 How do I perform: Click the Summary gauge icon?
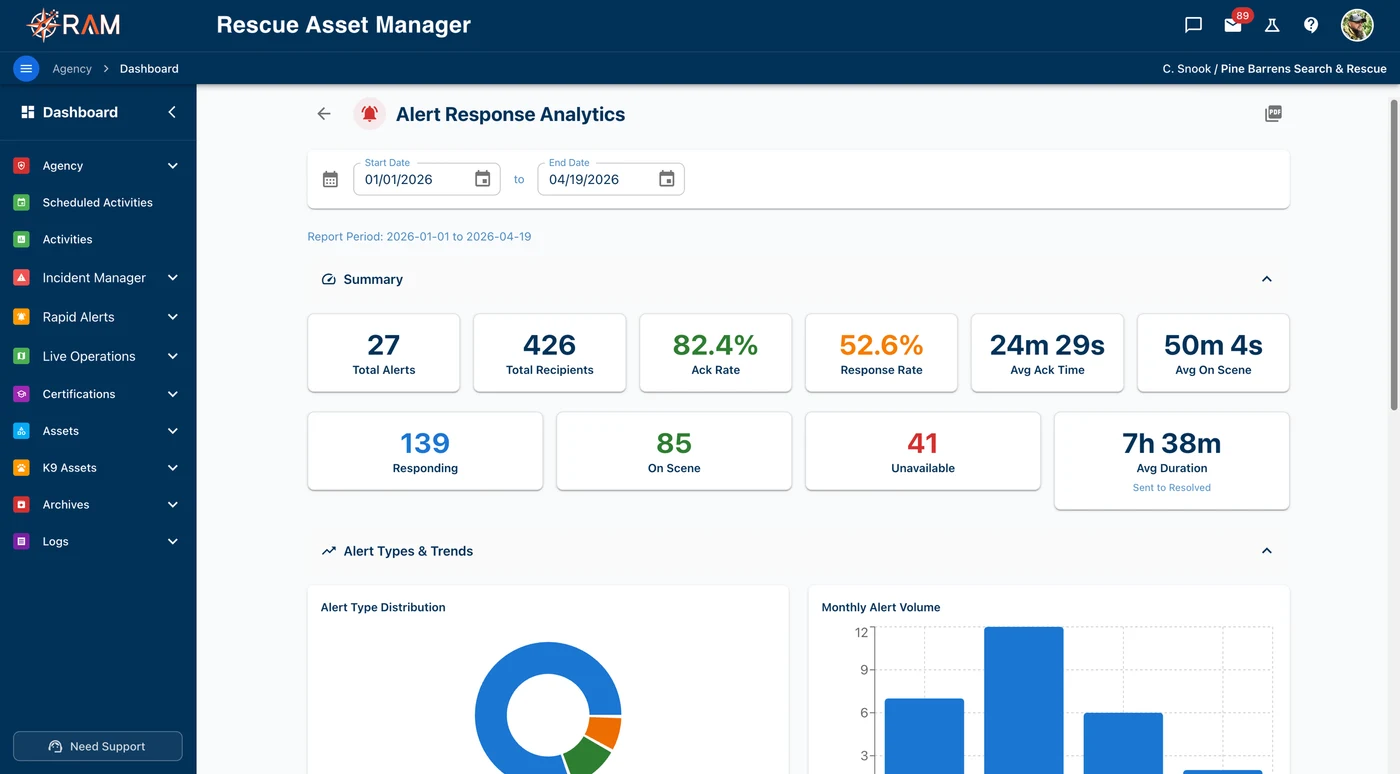point(328,279)
